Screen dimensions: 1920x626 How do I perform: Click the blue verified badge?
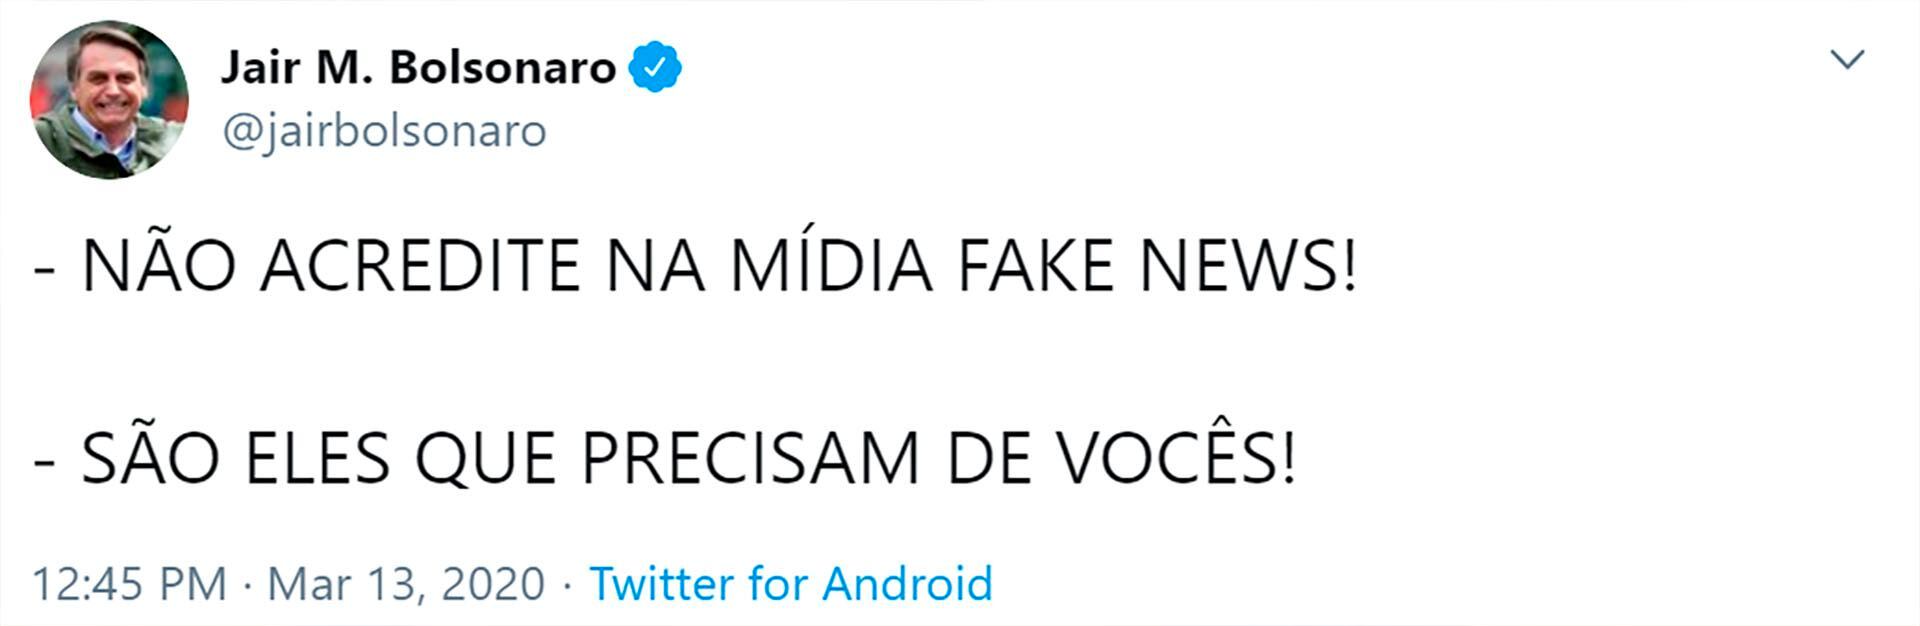pyautogui.click(x=655, y=67)
